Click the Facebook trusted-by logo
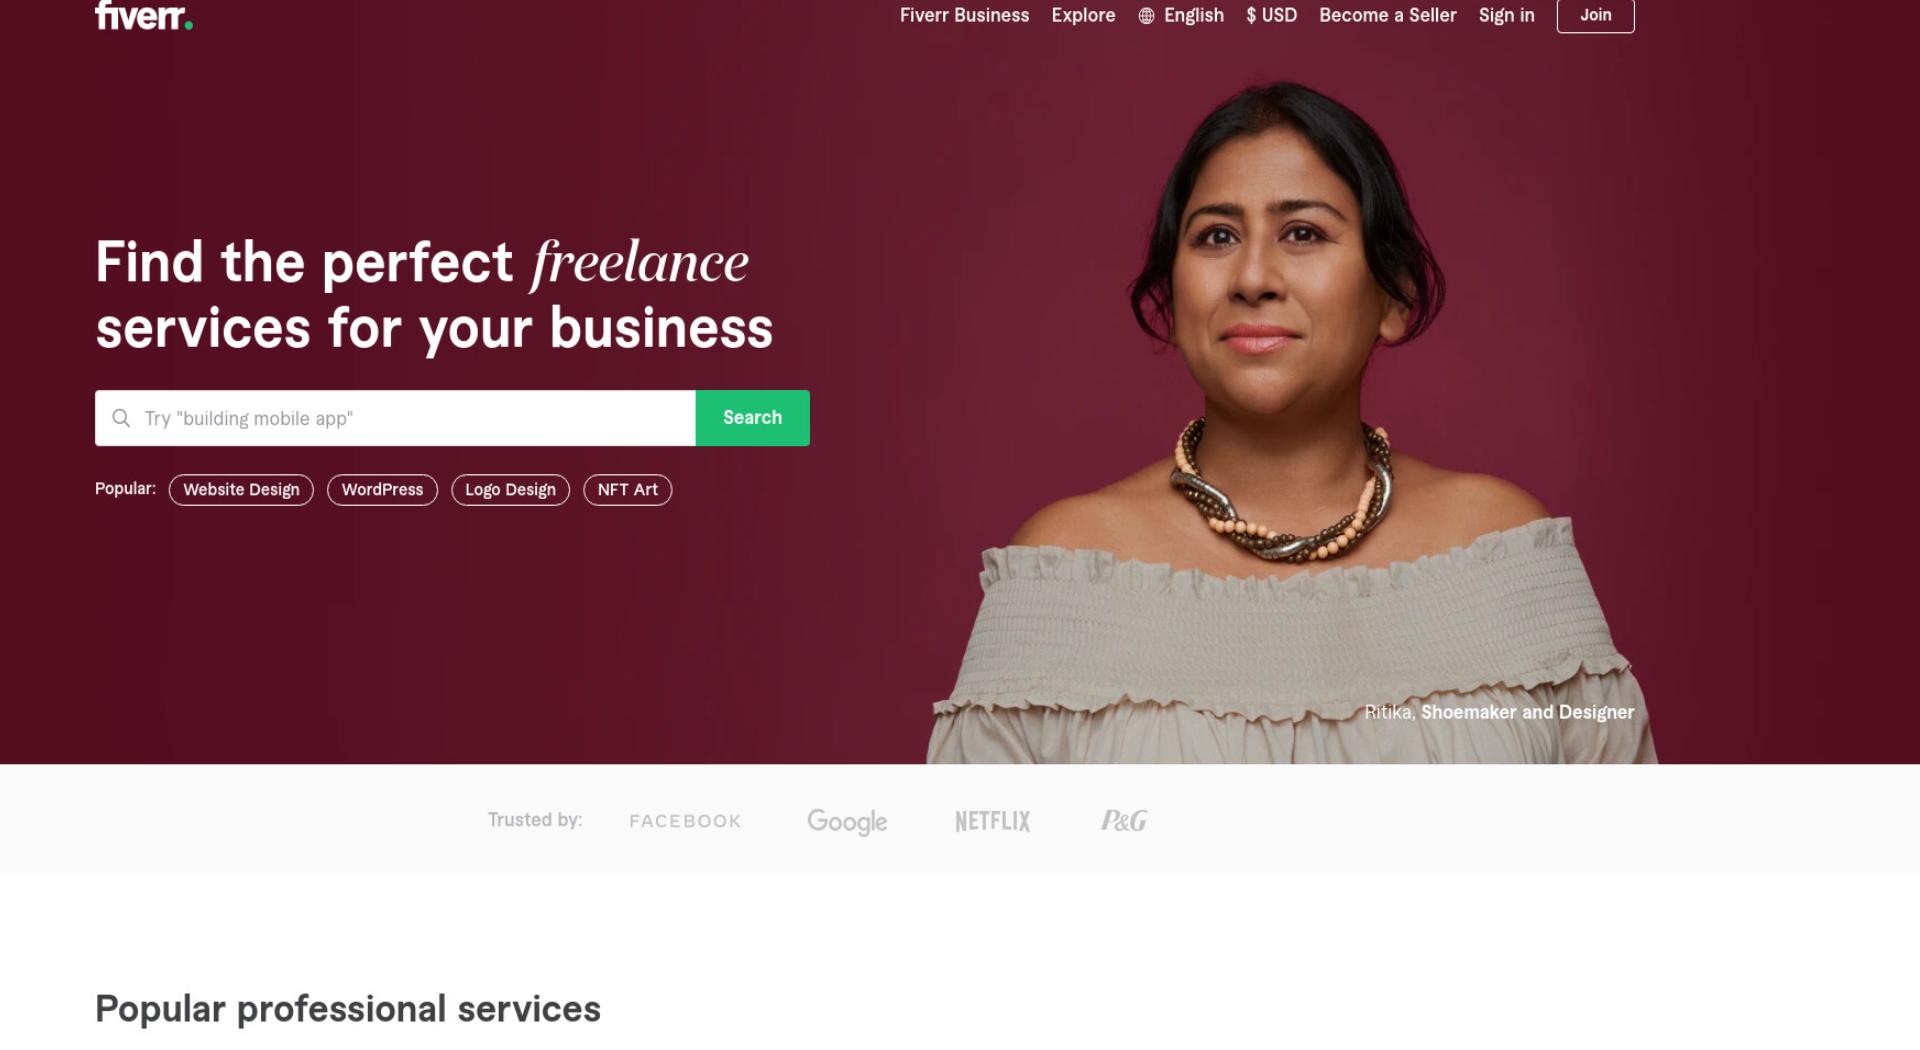Viewport: 1920px width, 1050px height. (x=685, y=821)
